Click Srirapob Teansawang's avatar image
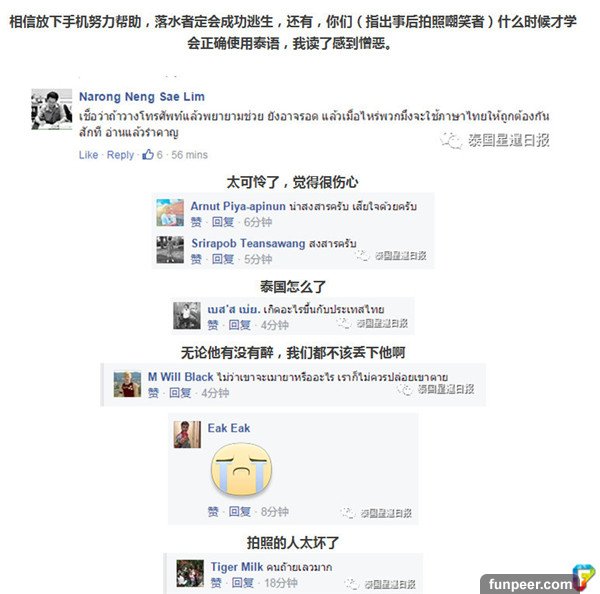Viewport: 600px width, 594px height. [x=170, y=250]
